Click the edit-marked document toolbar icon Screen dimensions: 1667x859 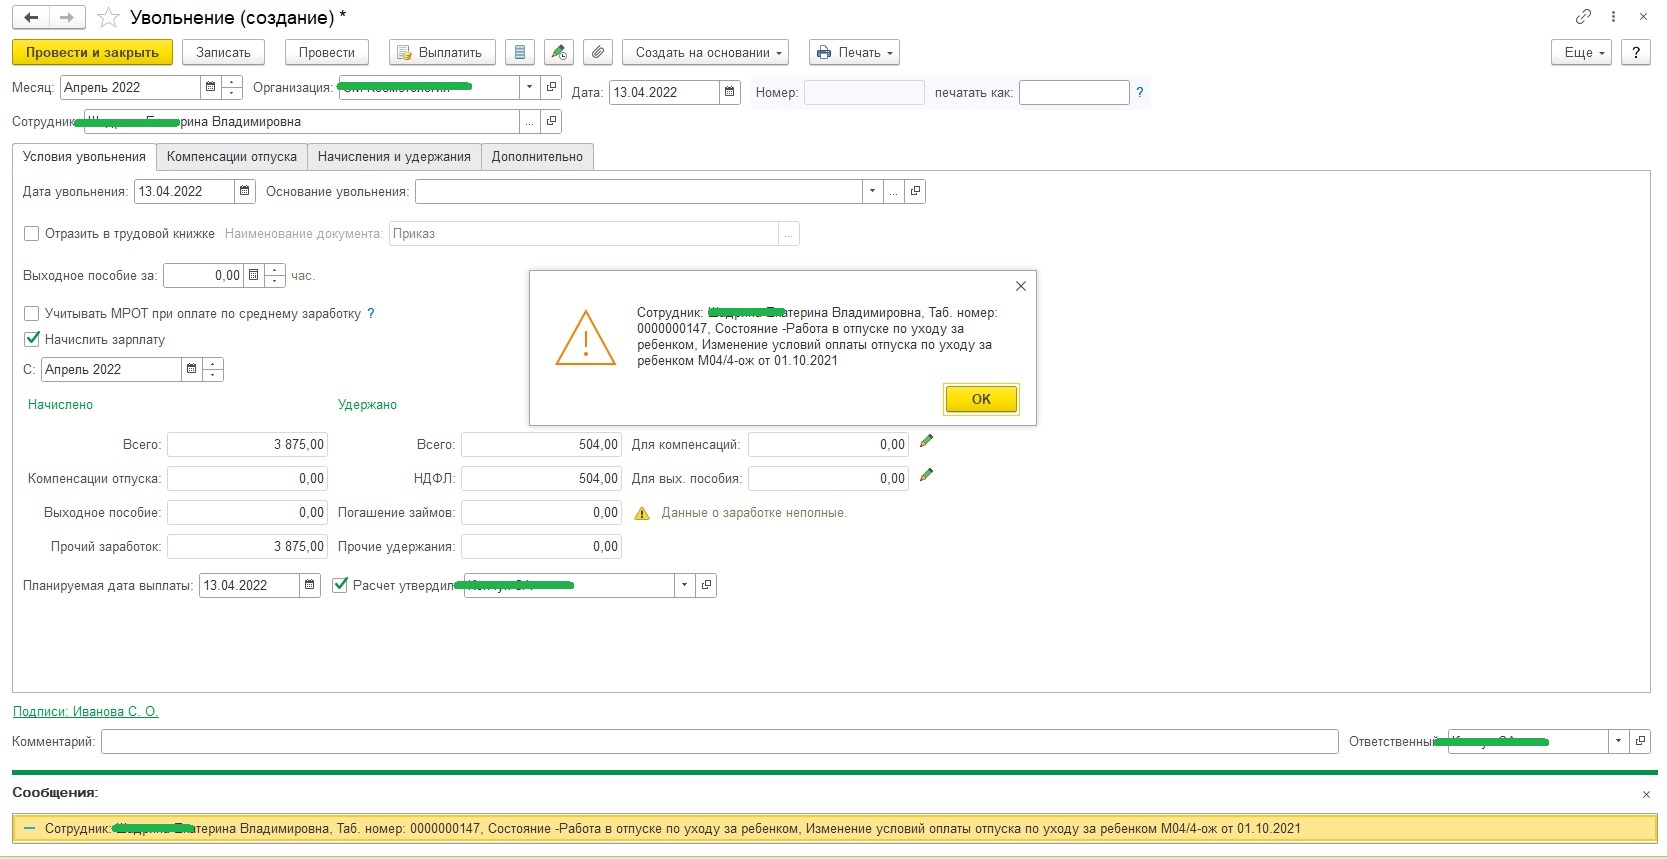coord(559,52)
